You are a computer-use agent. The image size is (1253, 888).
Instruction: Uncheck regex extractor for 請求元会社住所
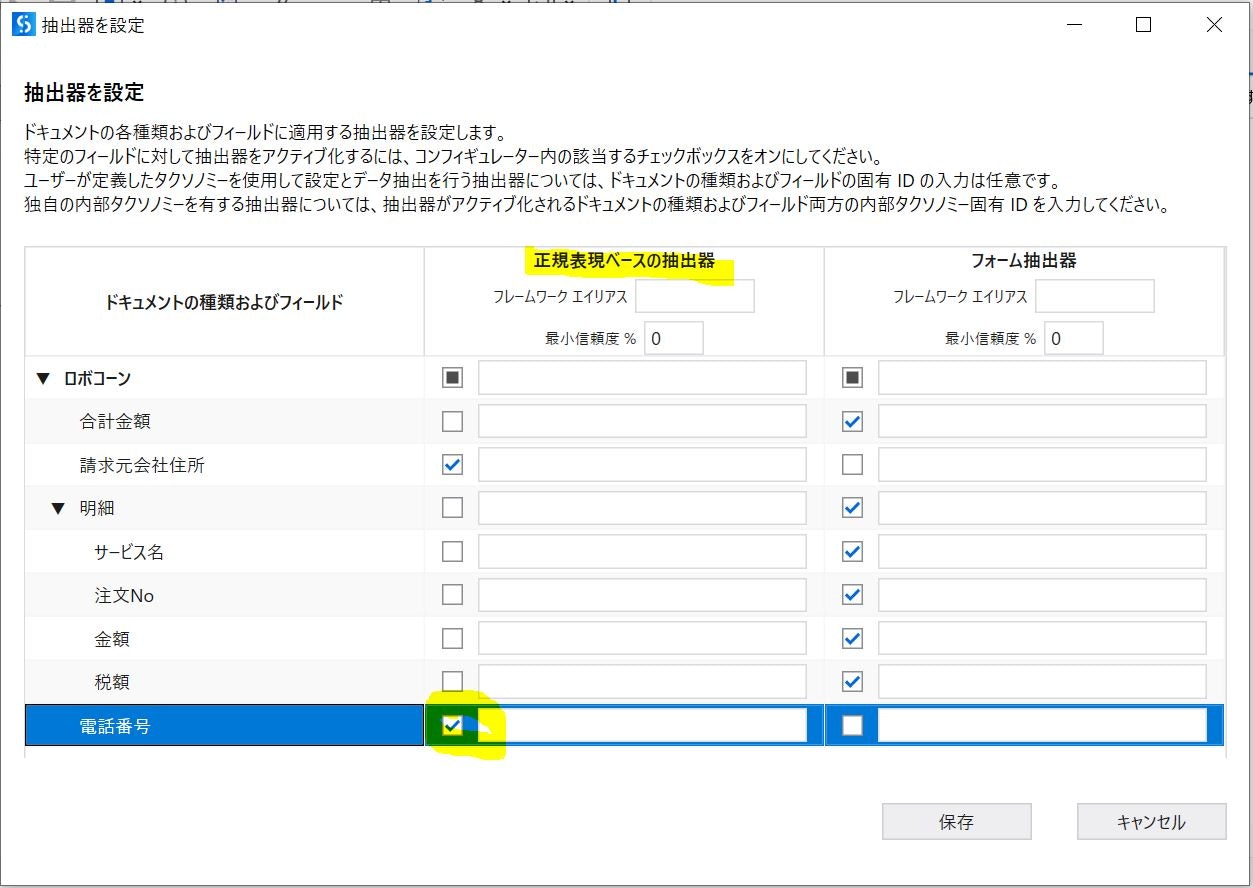click(451, 464)
